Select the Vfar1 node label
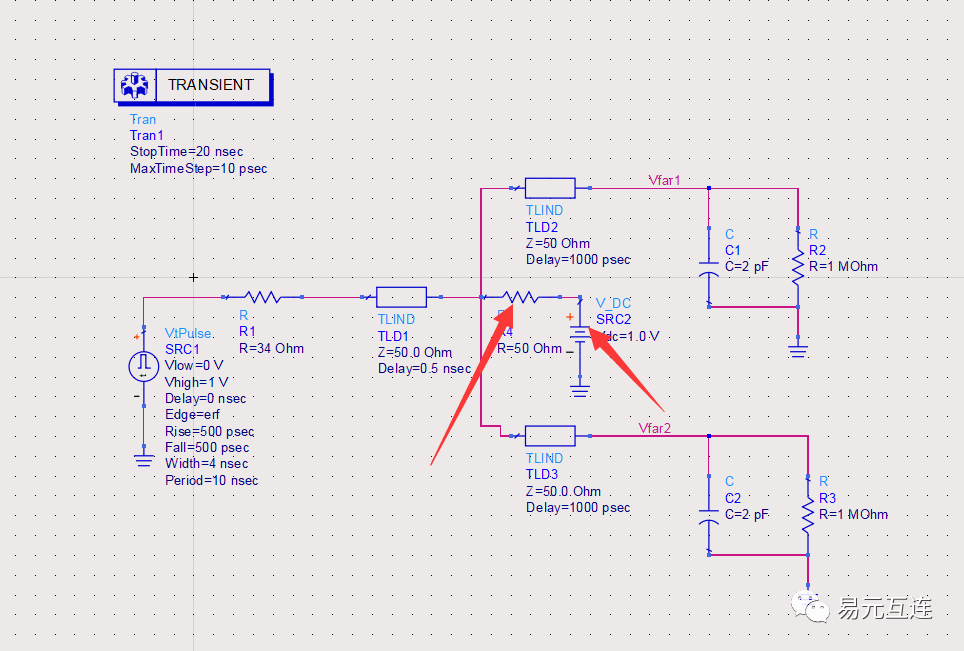 pos(664,179)
